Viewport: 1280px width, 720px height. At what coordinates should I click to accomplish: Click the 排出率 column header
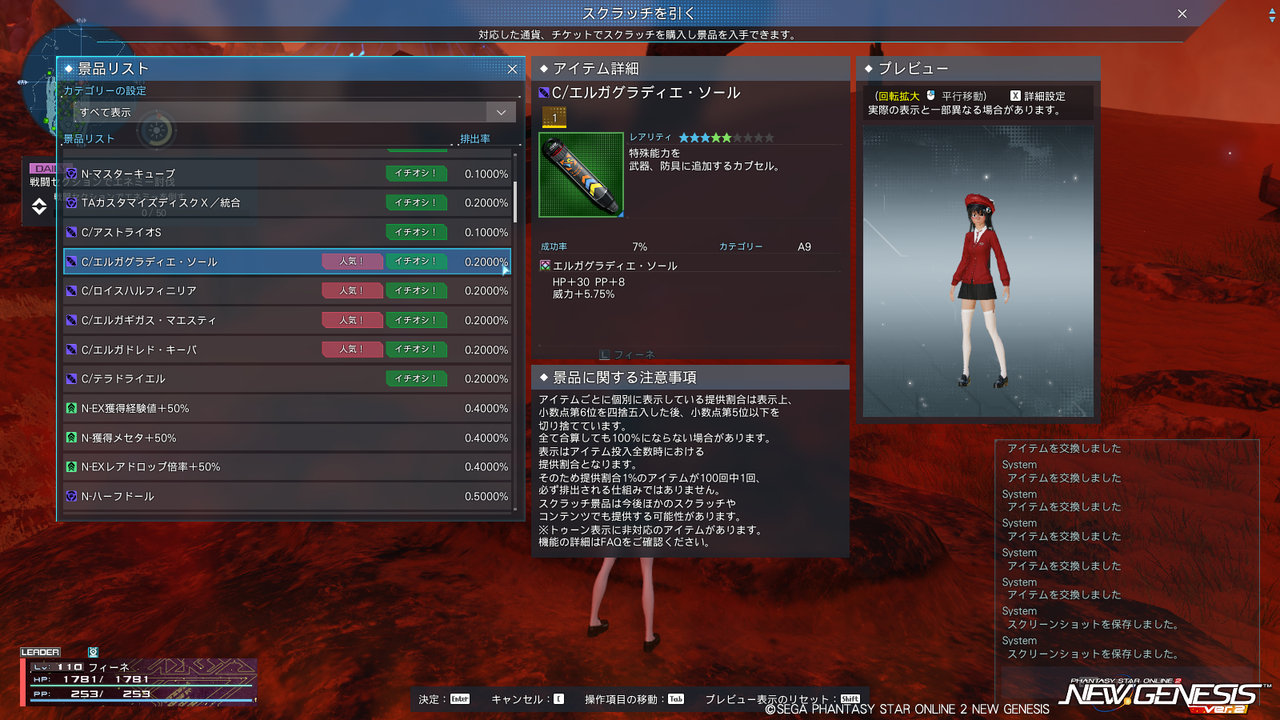(475, 139)
